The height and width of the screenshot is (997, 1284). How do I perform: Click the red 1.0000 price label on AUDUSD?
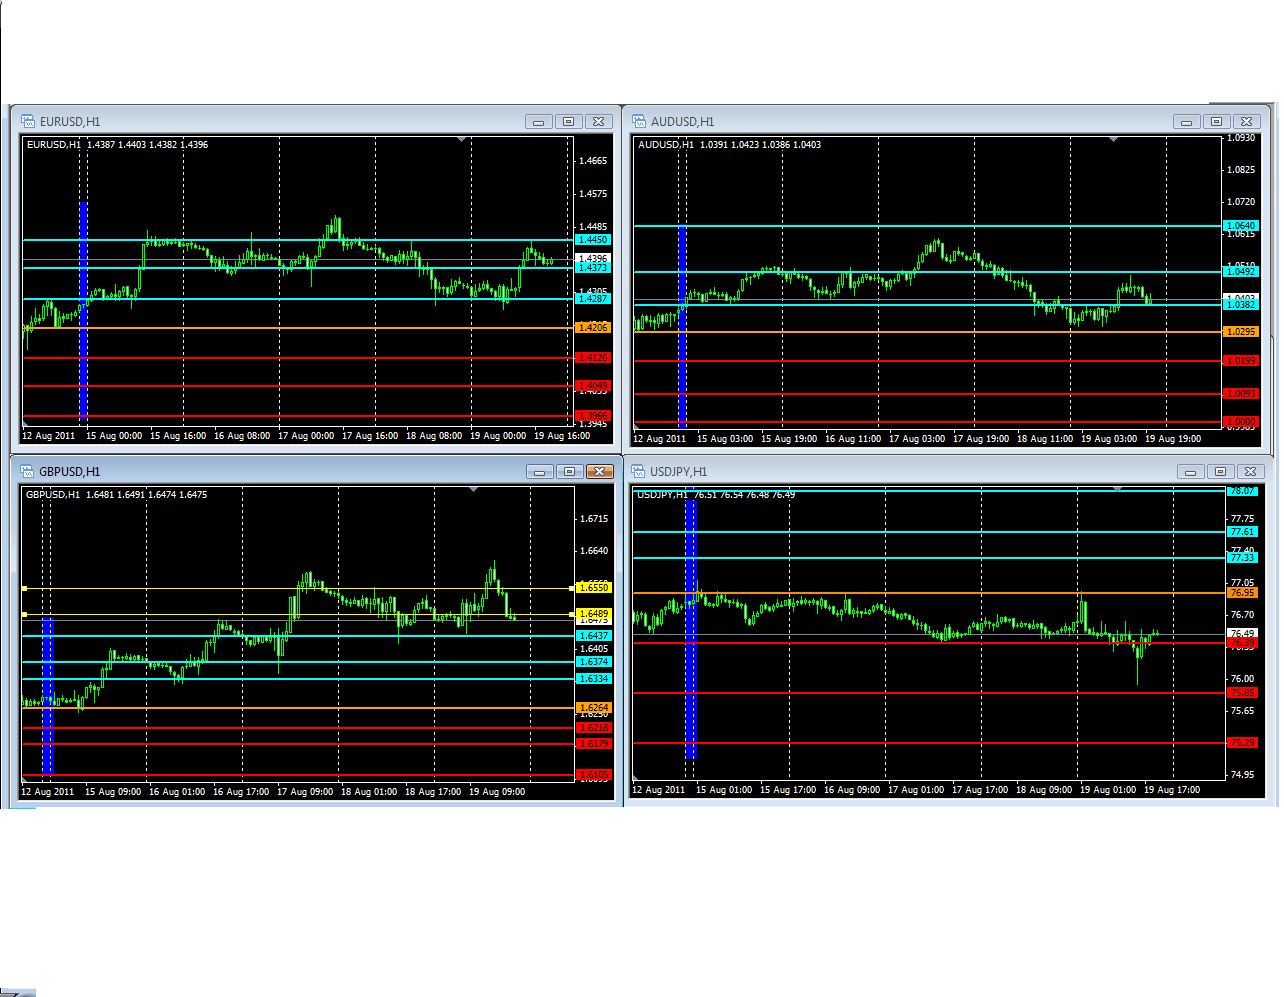(1241, 422)
